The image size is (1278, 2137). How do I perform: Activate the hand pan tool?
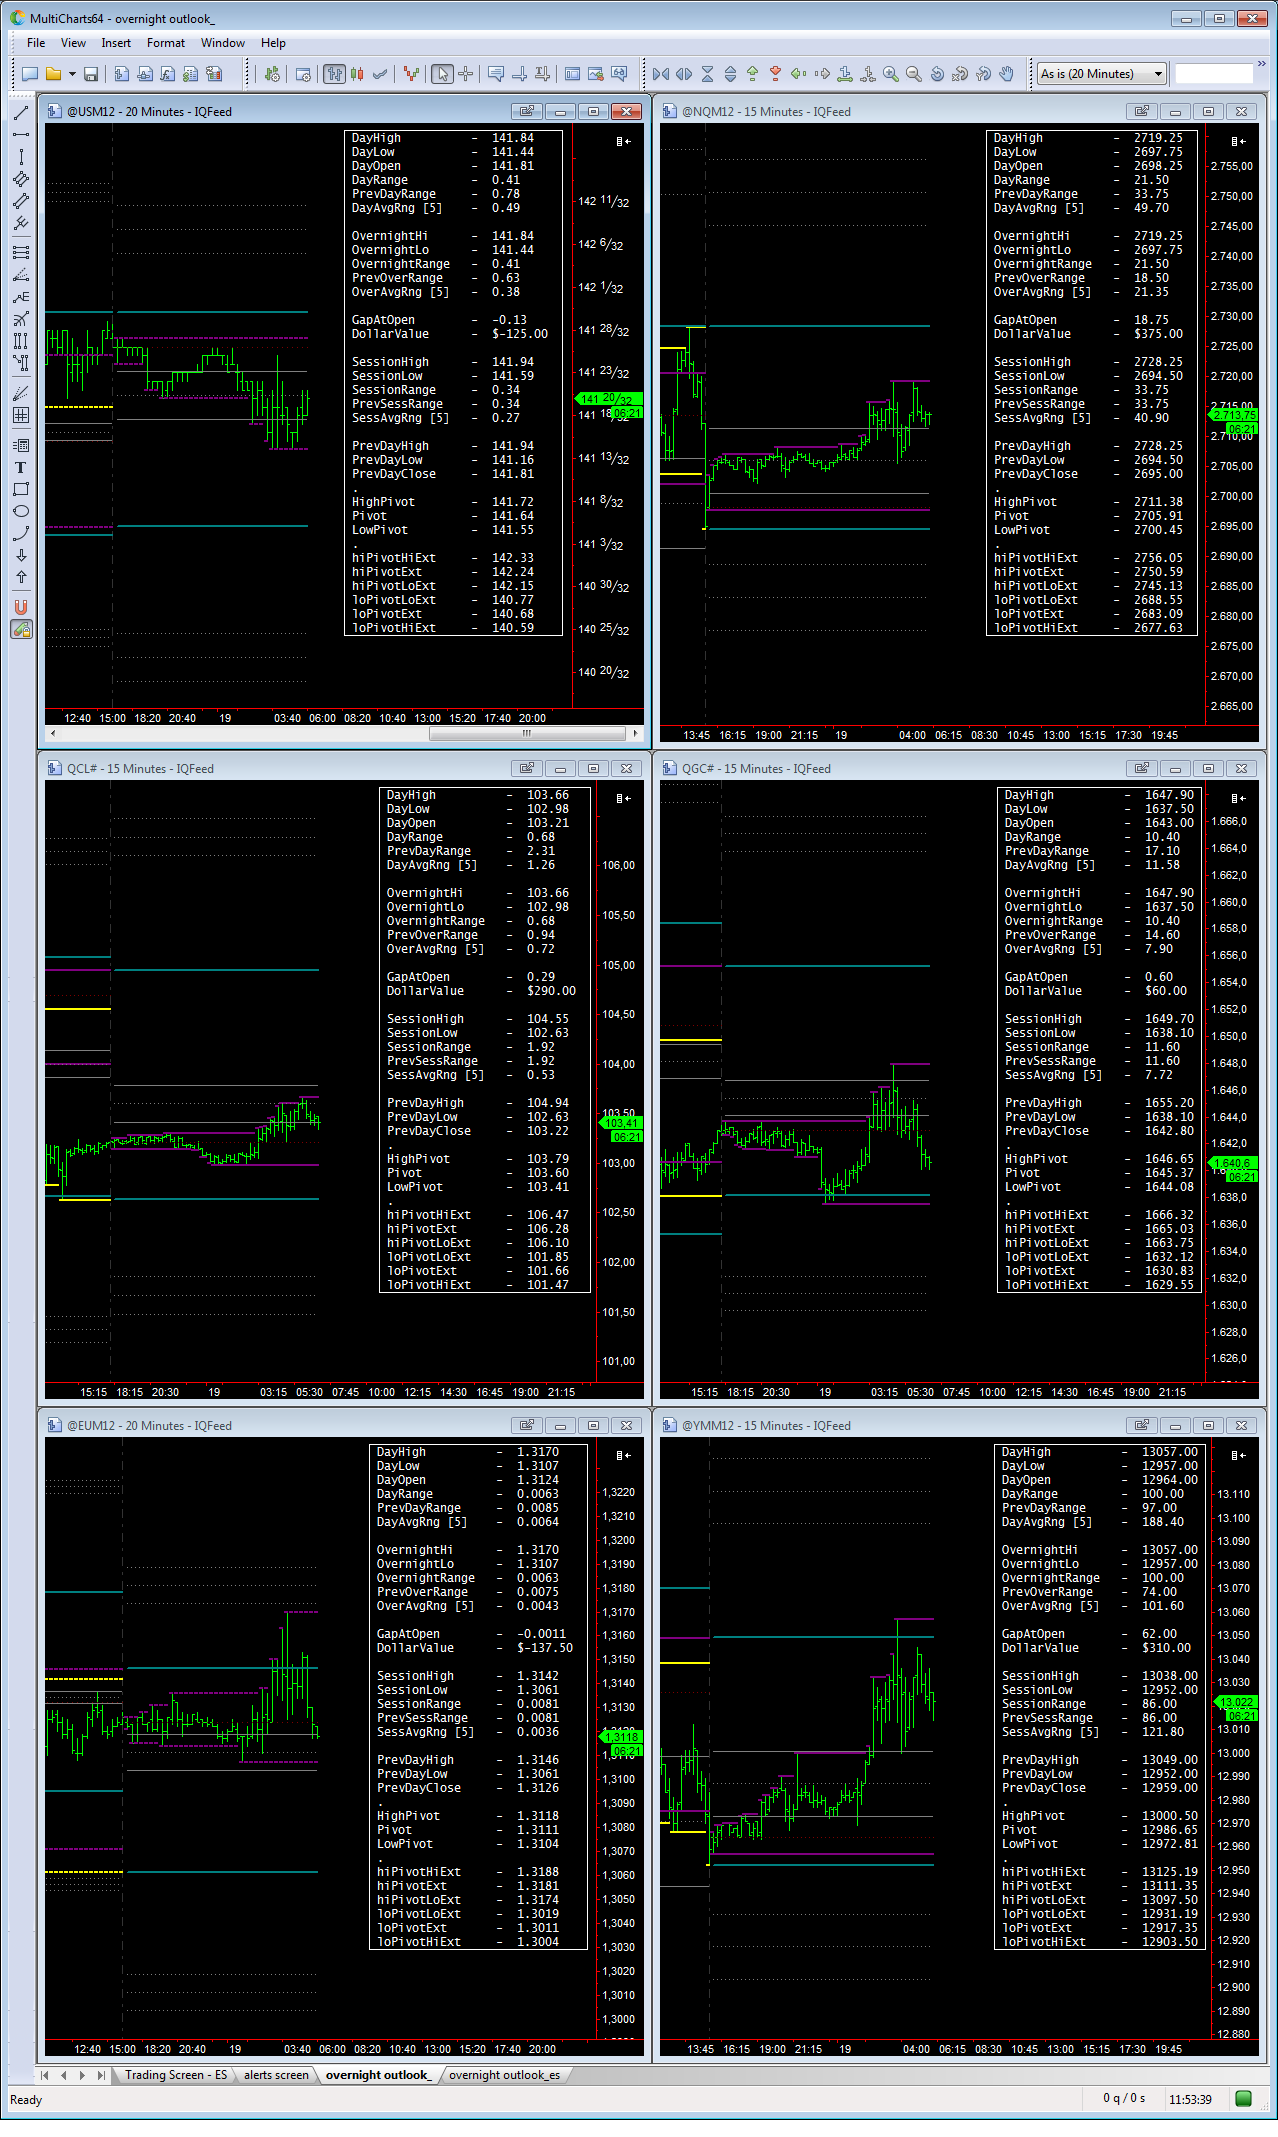(x=1006, y=74)
